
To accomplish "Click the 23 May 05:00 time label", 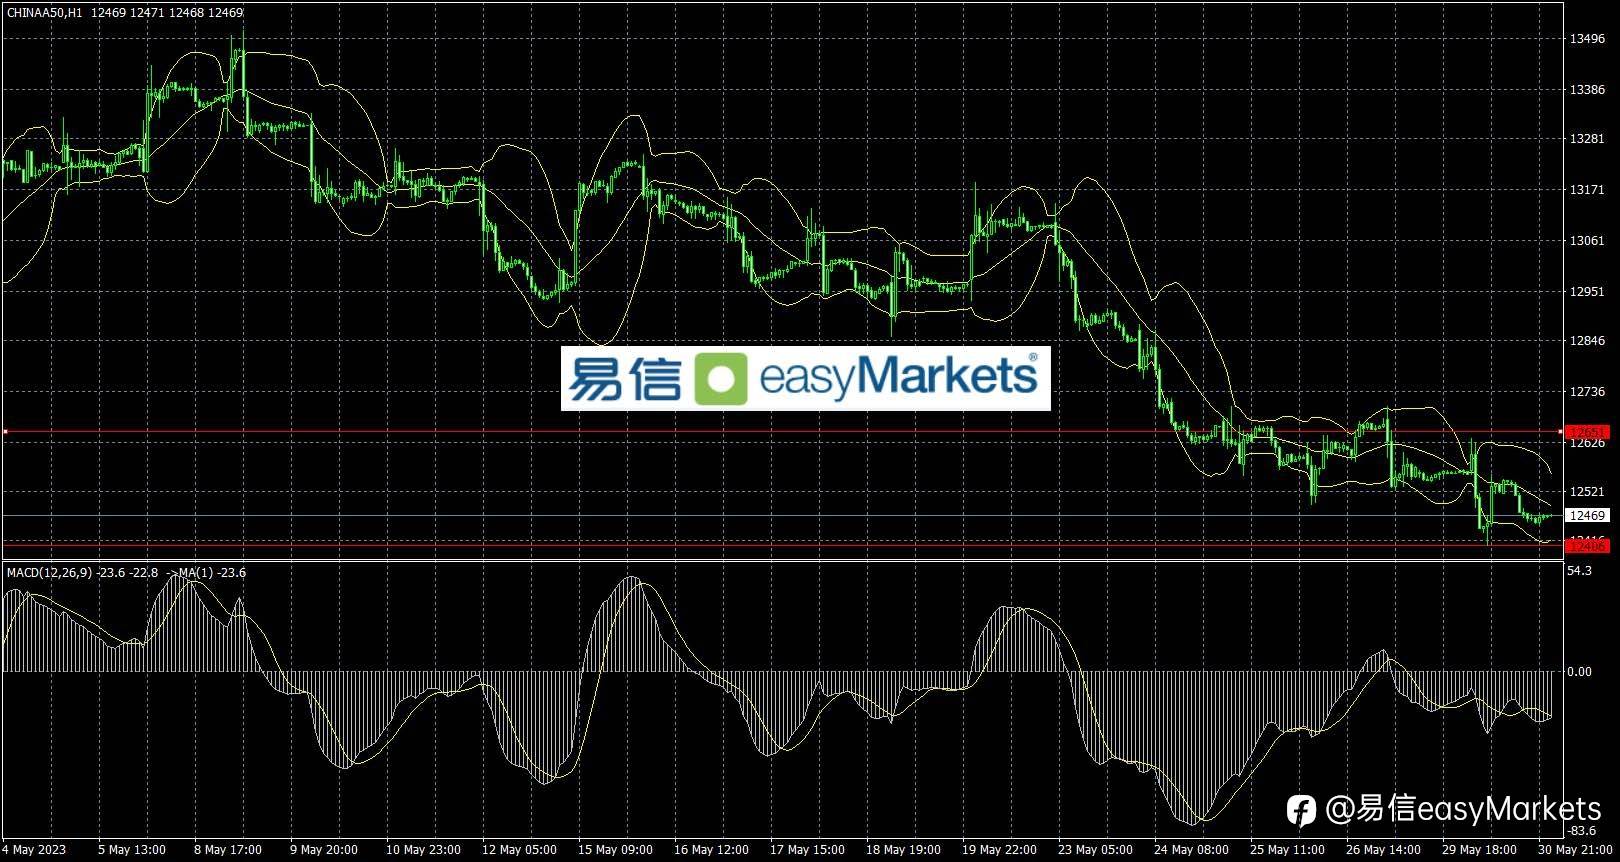I will (x=1095, y=850).
